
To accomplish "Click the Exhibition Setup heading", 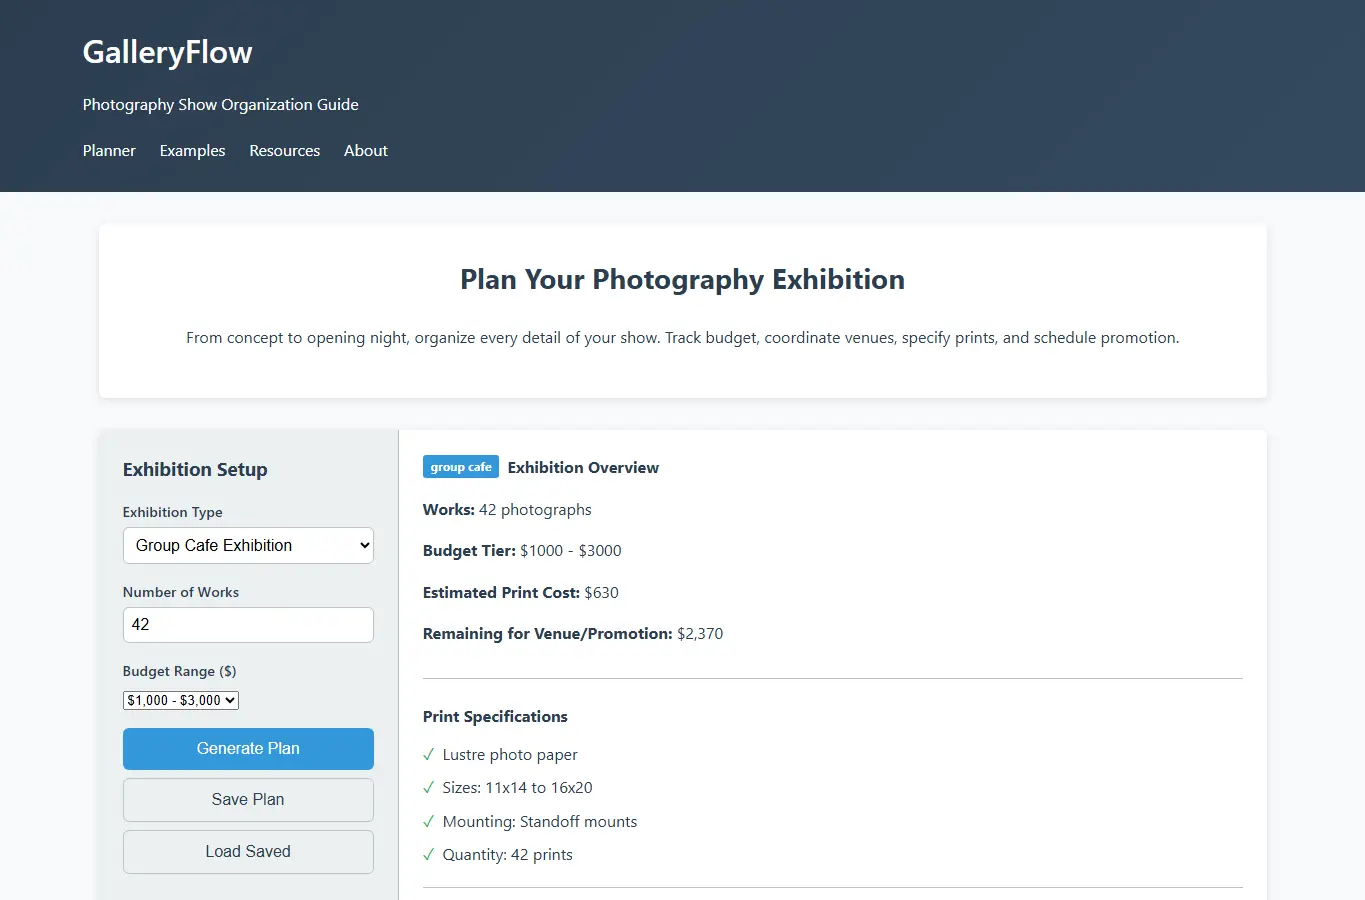I will pyautogui.click(x=195, y=470).
